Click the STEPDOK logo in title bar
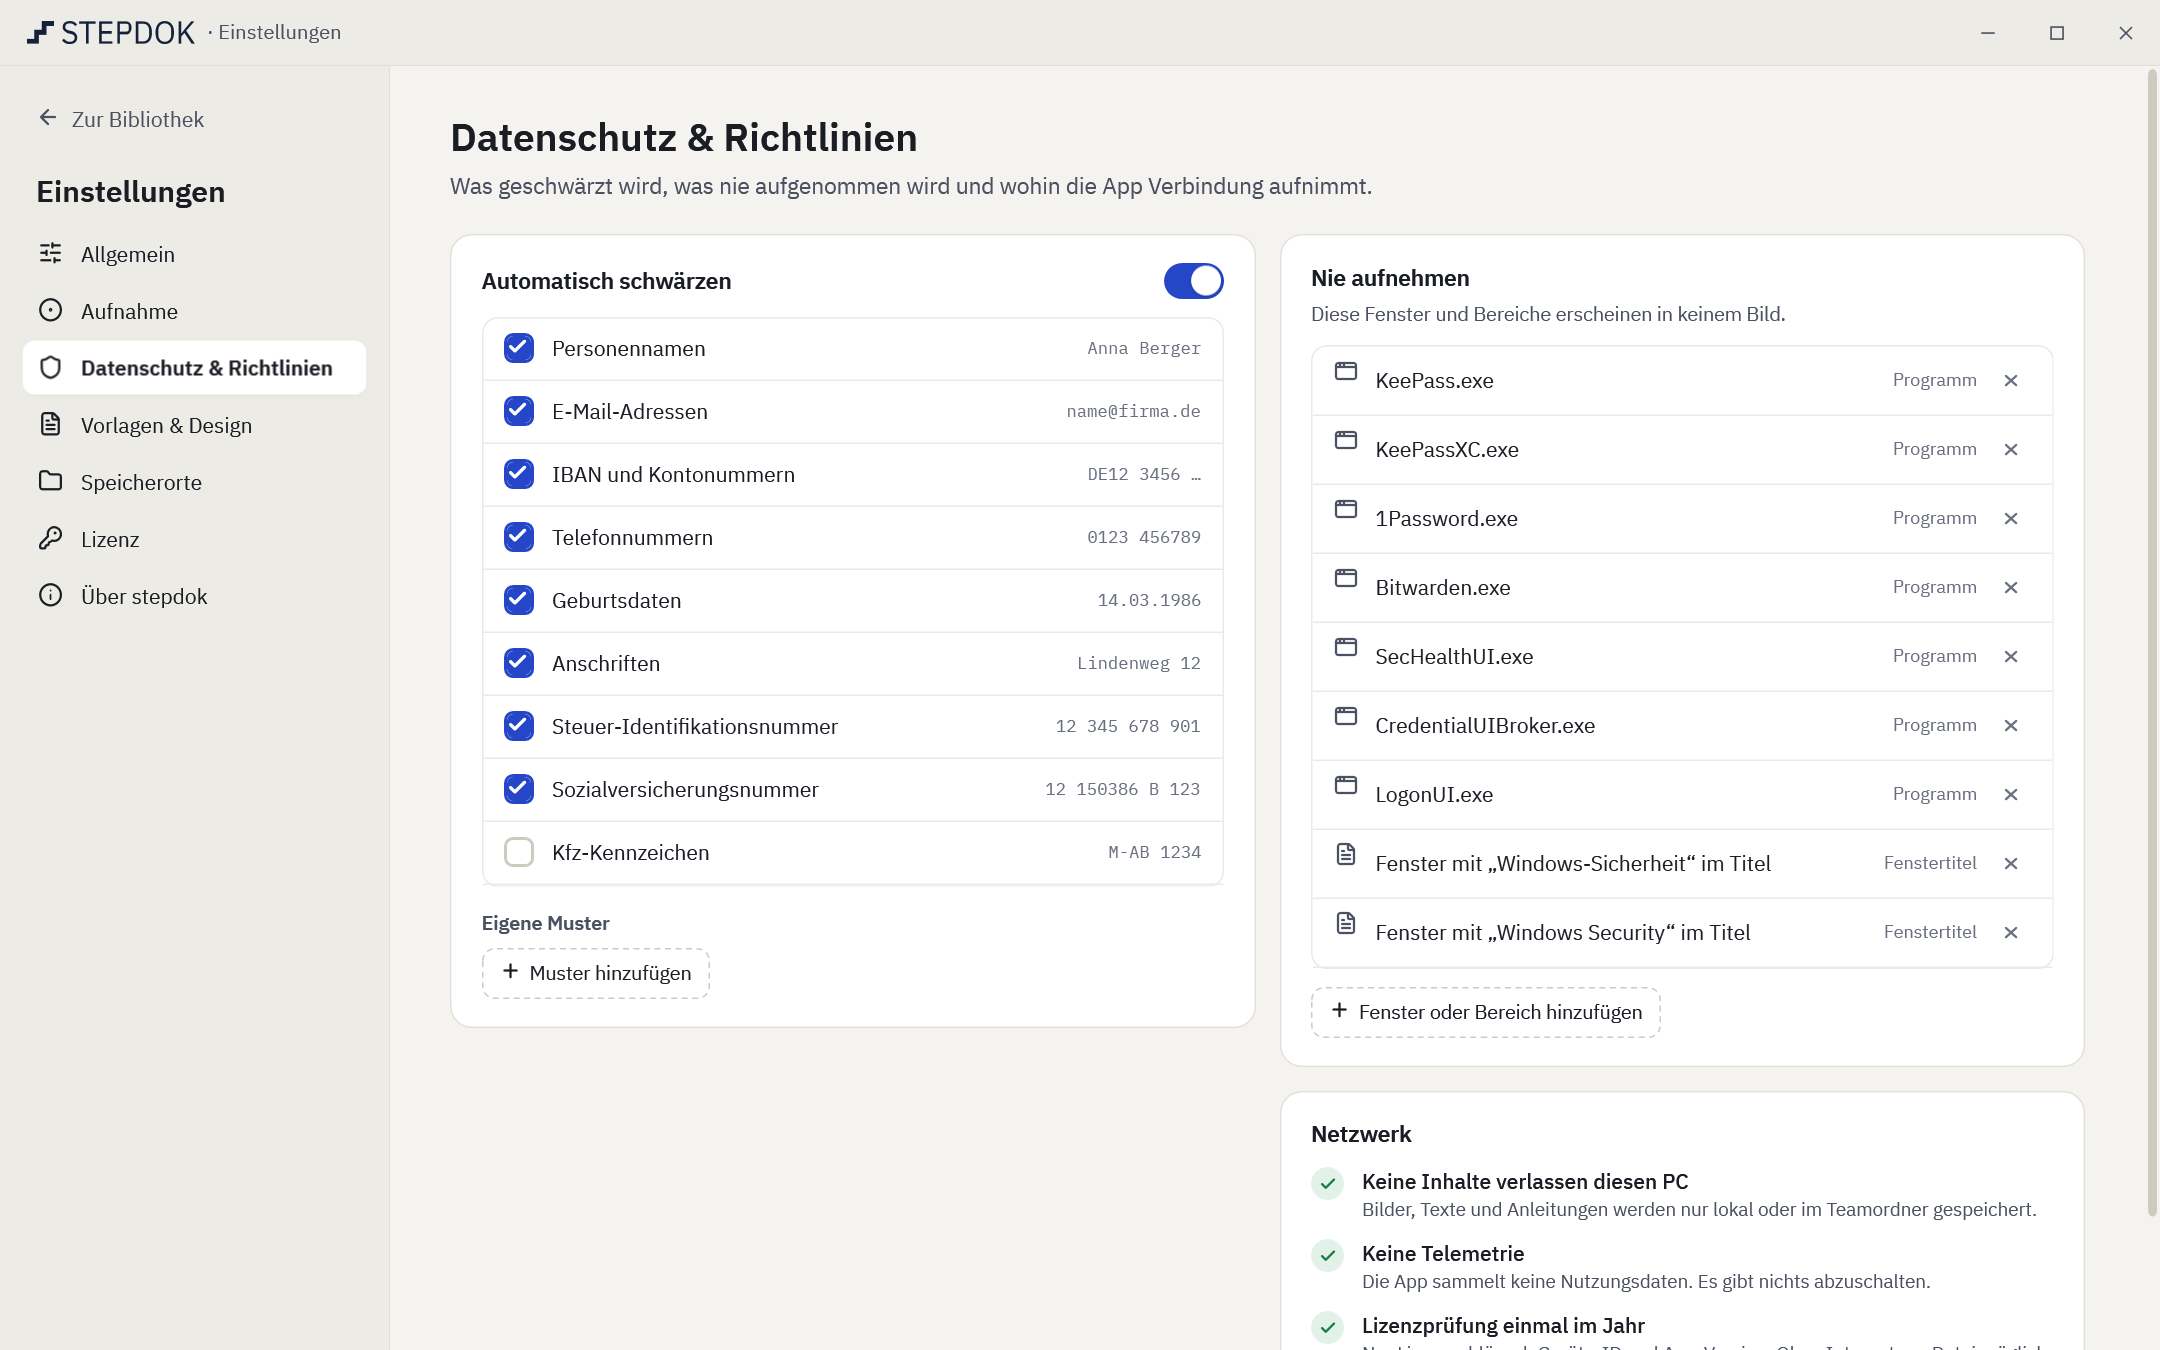The width and height of the screenshot is (2160, 1350). pyautogui.click(x=111, y=32)
